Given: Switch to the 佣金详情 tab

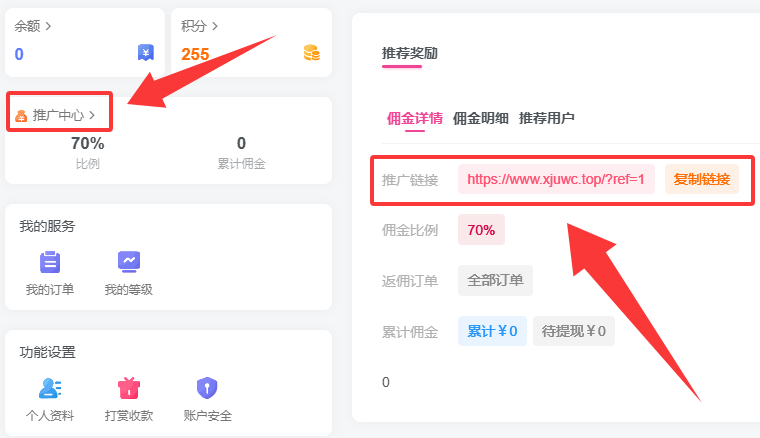Looking at the screenshot, I should 415,118.
